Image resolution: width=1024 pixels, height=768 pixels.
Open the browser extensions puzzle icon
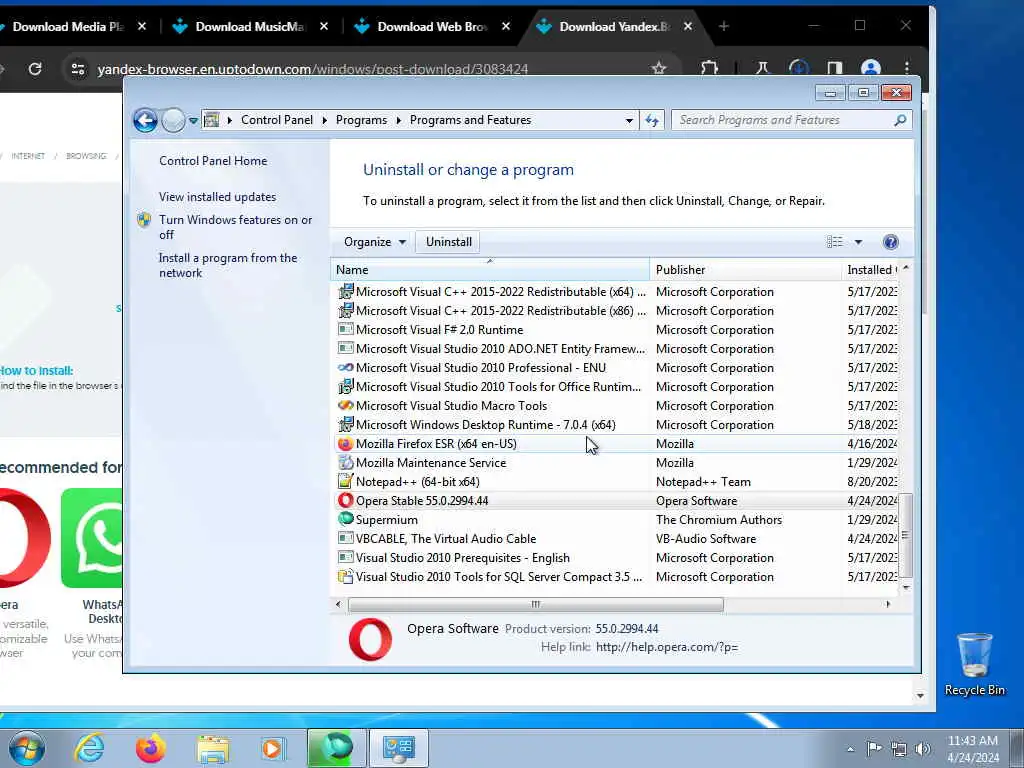point(710,68)
